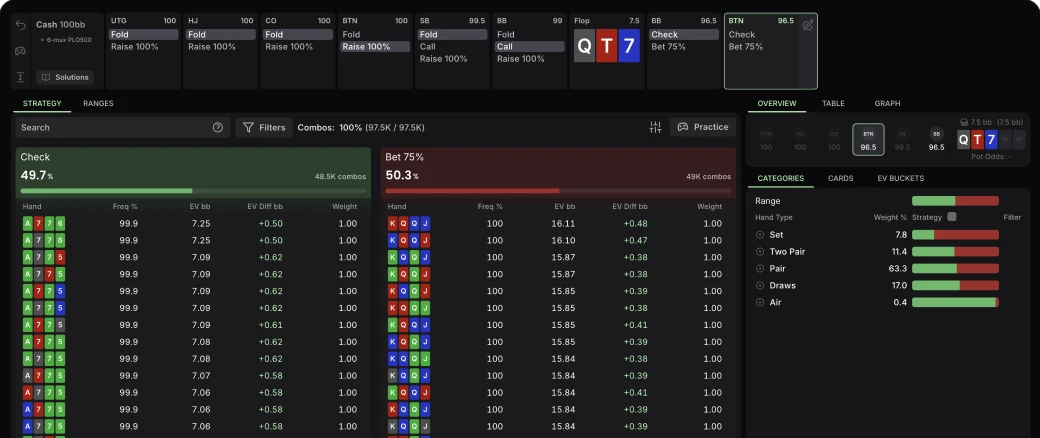Open the OVERVIEW tab
This screenshot has height=438, width=1040.
coord(776,104)
